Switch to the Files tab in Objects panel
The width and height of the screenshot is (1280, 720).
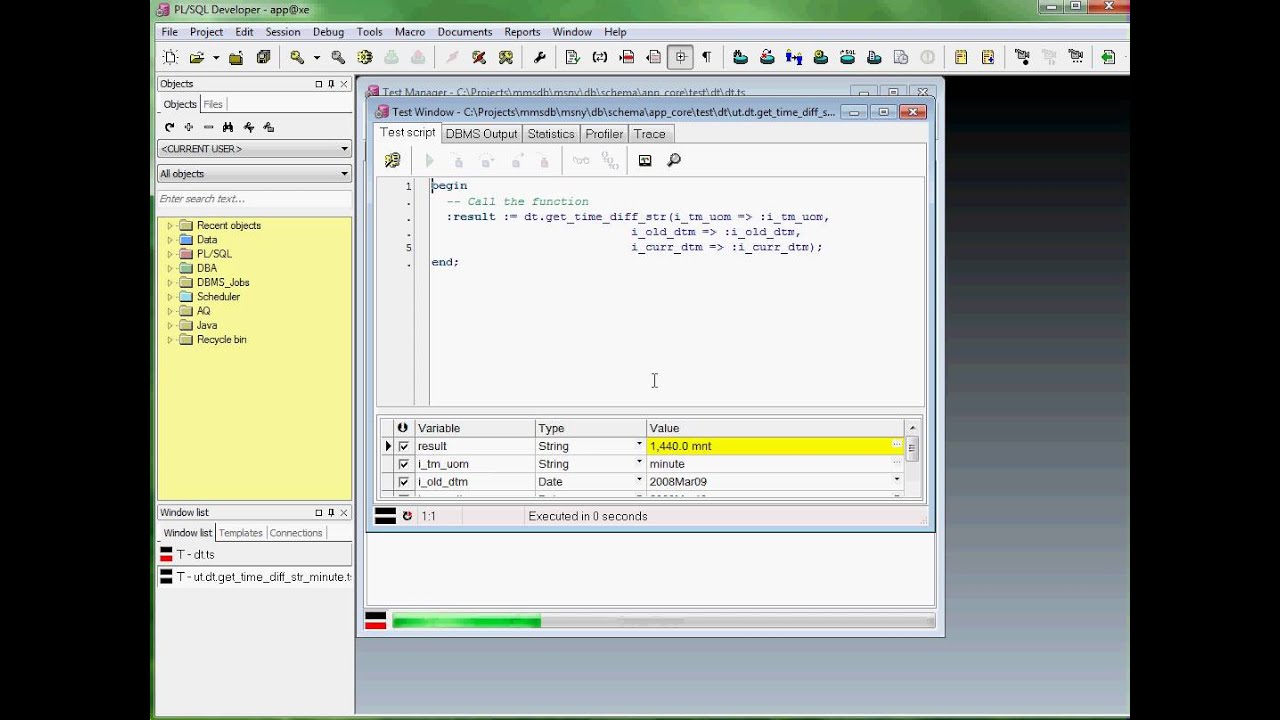[x=213, y=104]
